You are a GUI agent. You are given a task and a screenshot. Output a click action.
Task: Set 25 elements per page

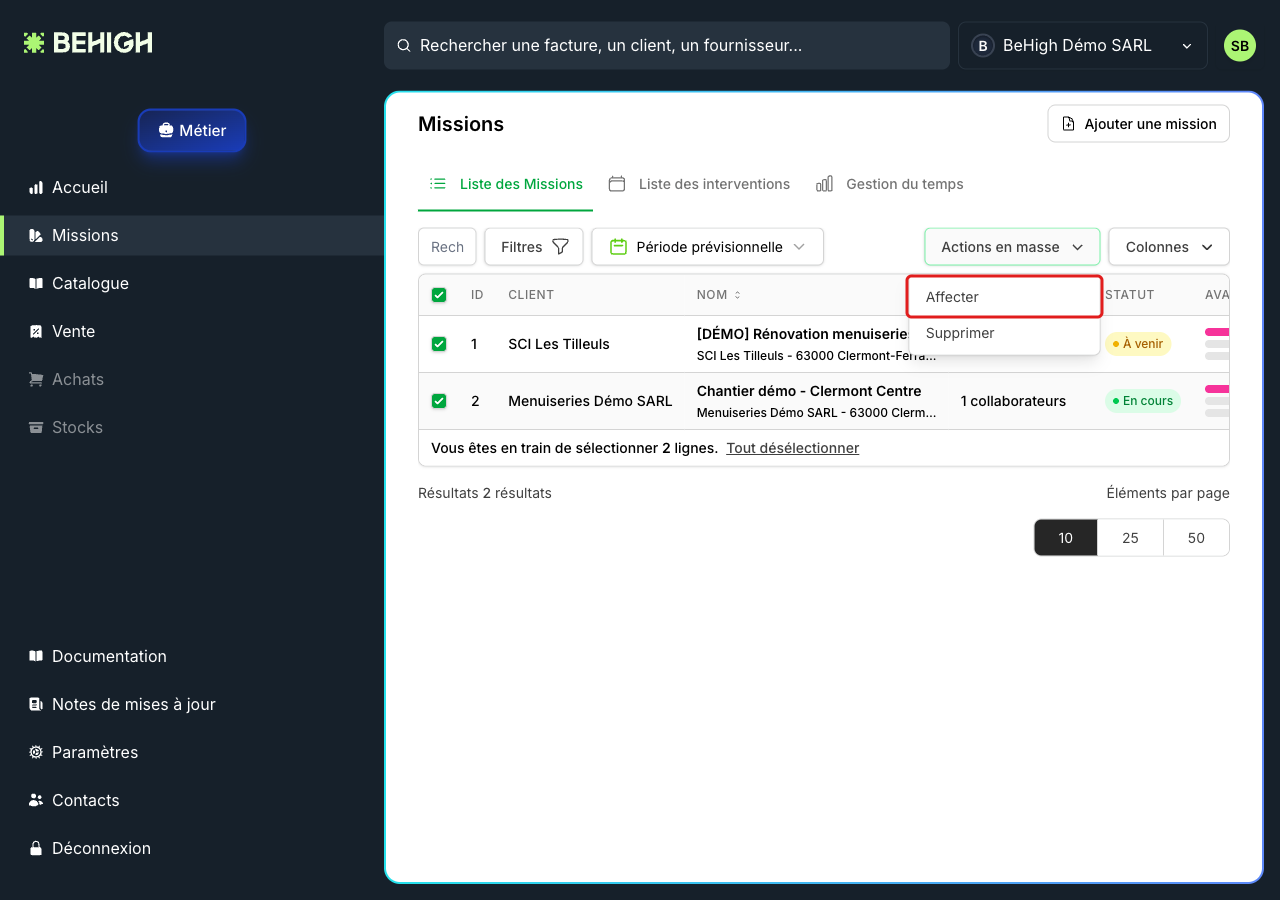1130,538
